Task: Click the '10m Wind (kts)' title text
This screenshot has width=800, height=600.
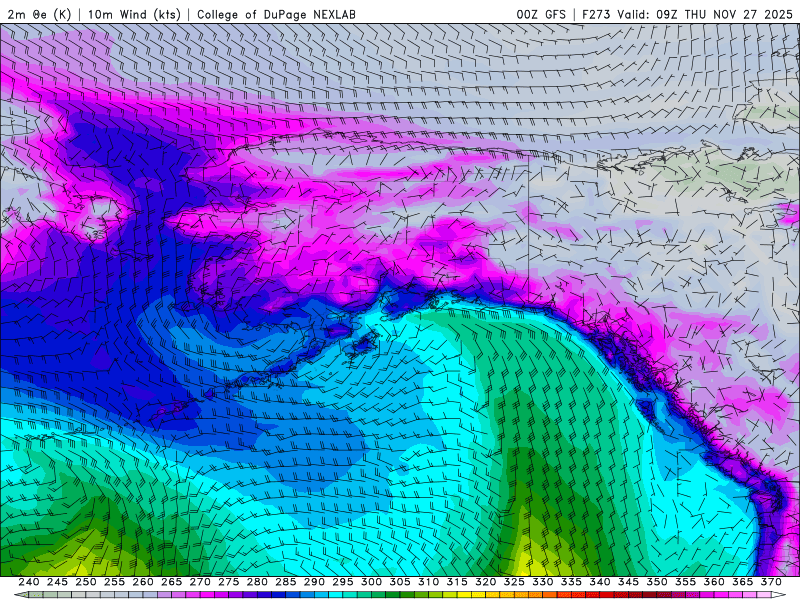Action: click(x=135, y=14)
